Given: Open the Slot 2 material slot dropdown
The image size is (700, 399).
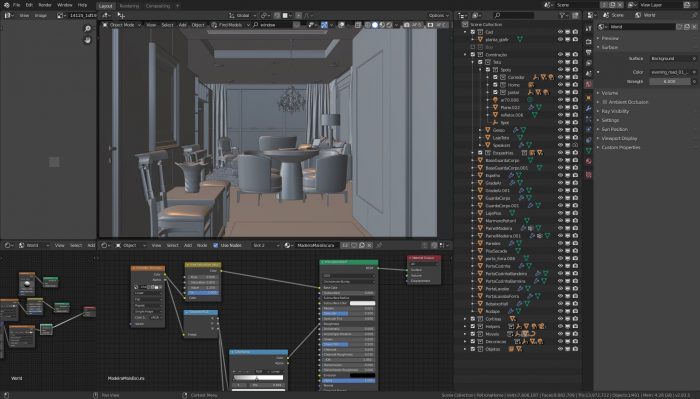Looking at the screenshot, I should pos(265,245).
